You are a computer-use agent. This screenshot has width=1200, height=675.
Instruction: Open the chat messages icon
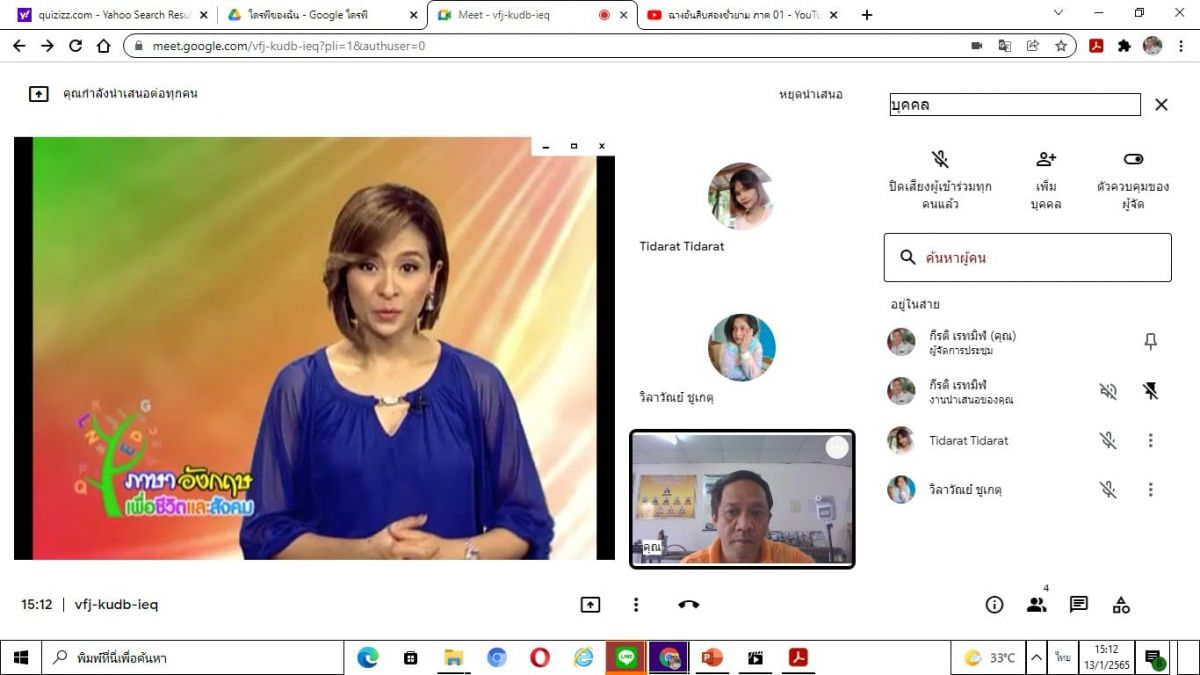click(x=1078, y=605)
